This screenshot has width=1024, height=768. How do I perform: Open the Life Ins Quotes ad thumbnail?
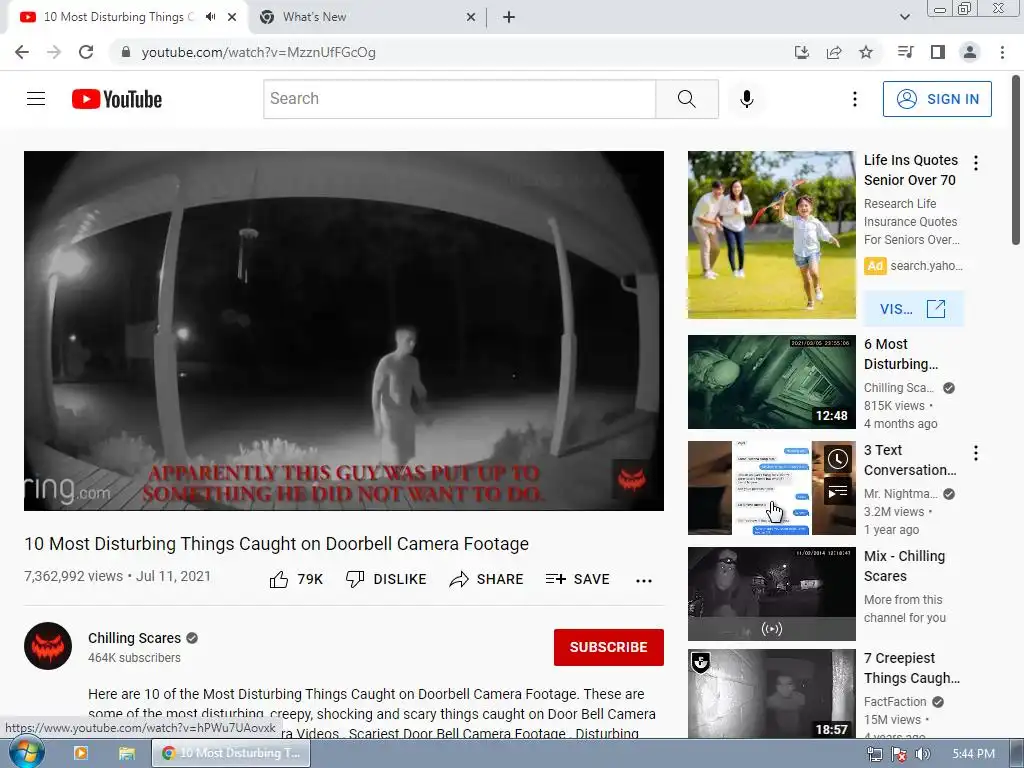click(x=771, y=235)
